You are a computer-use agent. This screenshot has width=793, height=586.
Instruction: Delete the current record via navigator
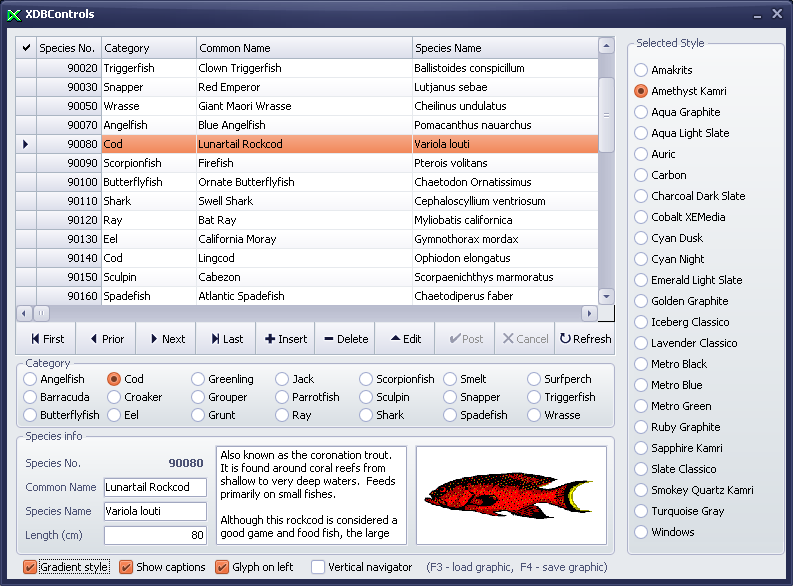345,339
